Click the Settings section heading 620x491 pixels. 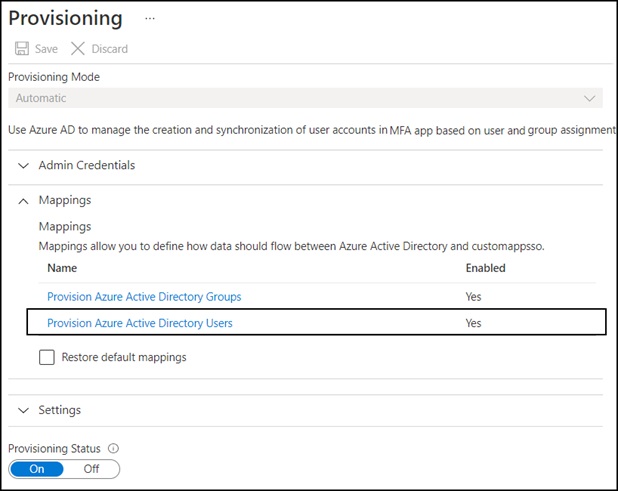[60, 410]
